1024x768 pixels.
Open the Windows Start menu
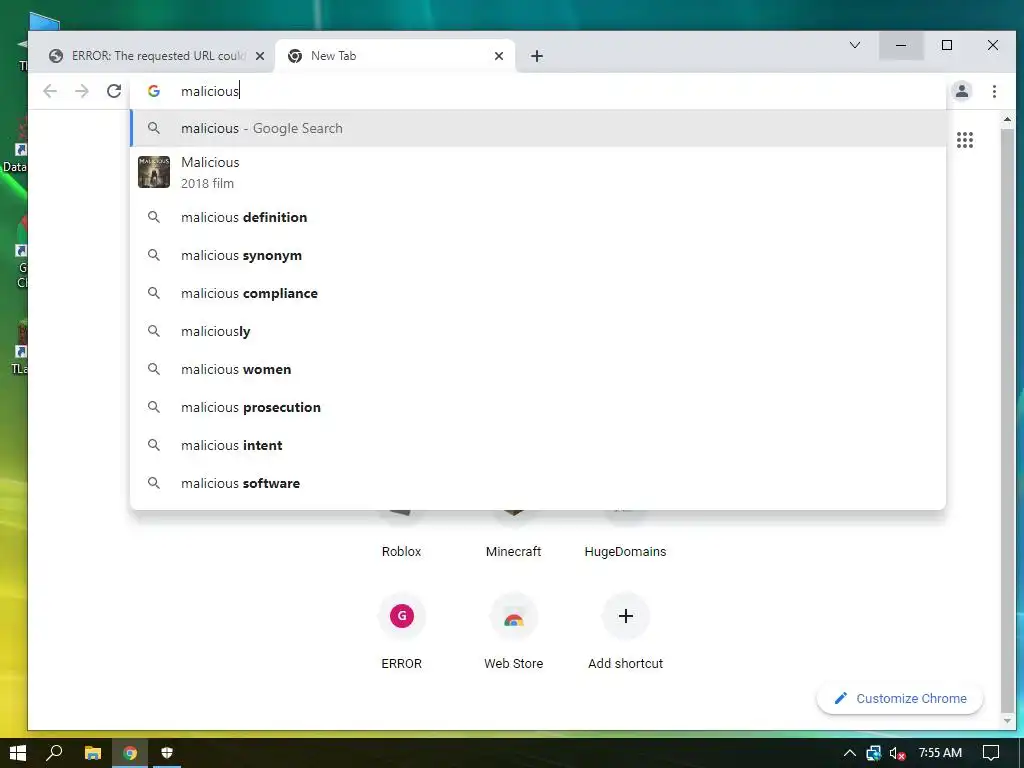[x=18, y=753]
